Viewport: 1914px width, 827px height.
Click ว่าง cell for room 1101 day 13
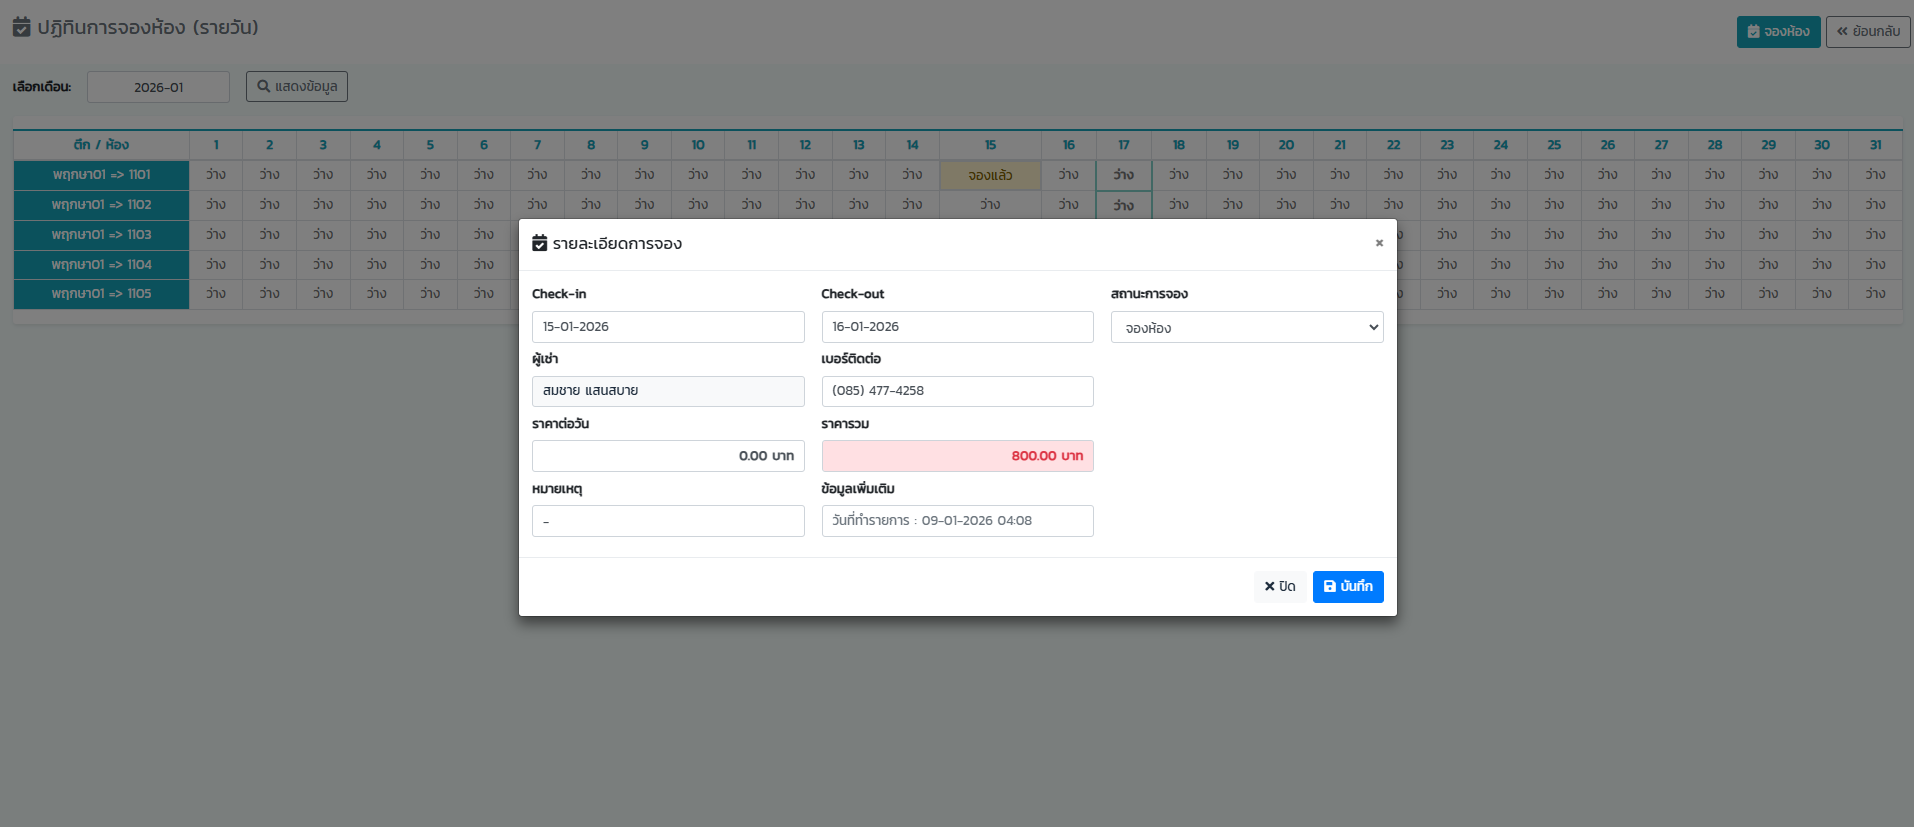tap(859, 175)
